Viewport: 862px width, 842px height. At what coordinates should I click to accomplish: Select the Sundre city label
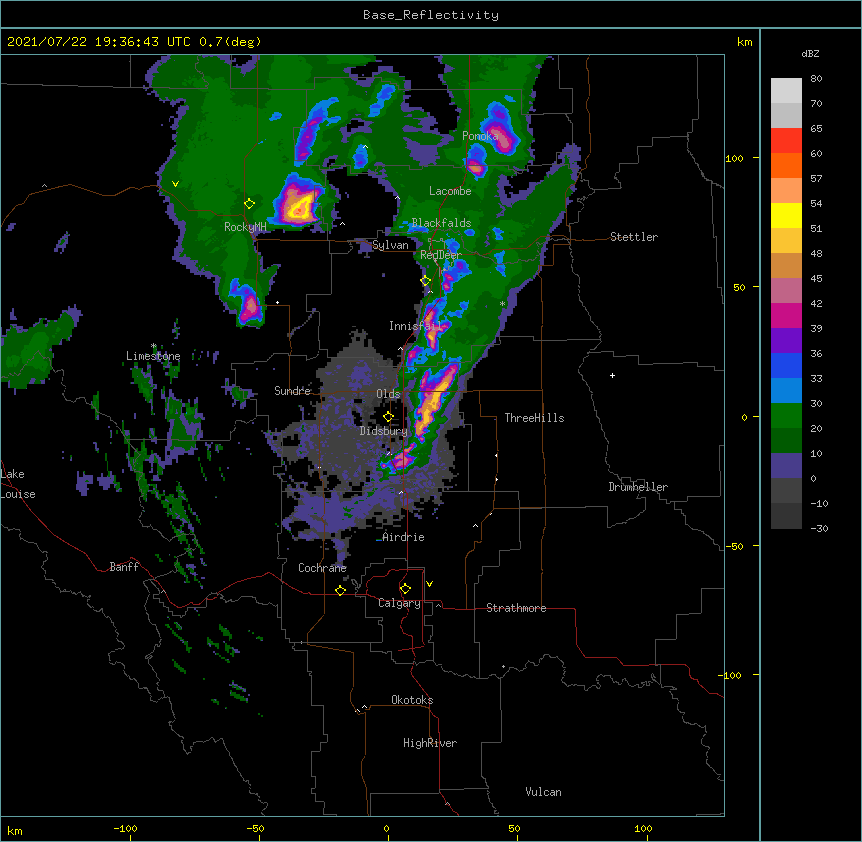pos(292,390)
